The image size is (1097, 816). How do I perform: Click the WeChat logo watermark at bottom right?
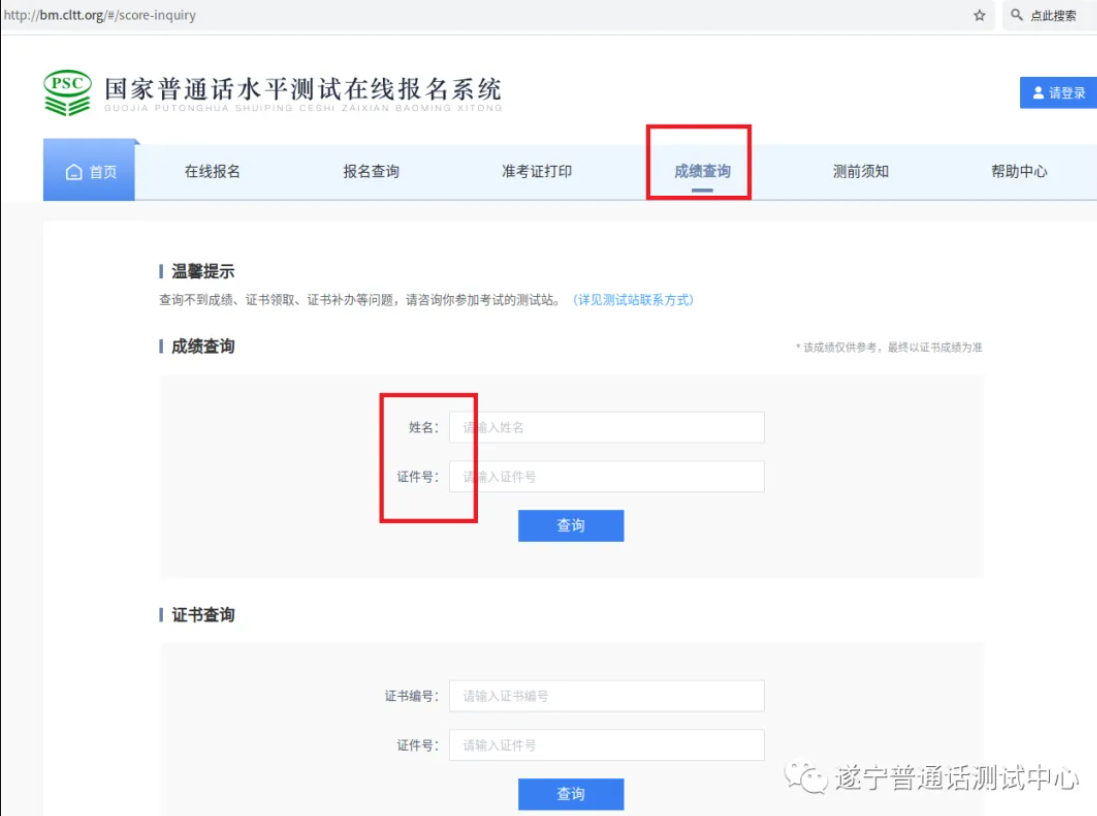tap(806, 777)
